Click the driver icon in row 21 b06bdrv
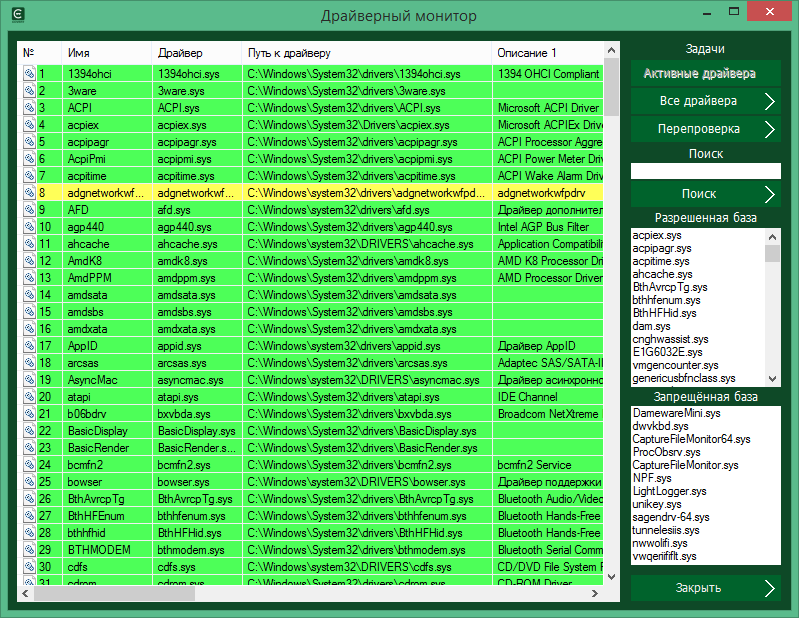 [x=30, y=414]
